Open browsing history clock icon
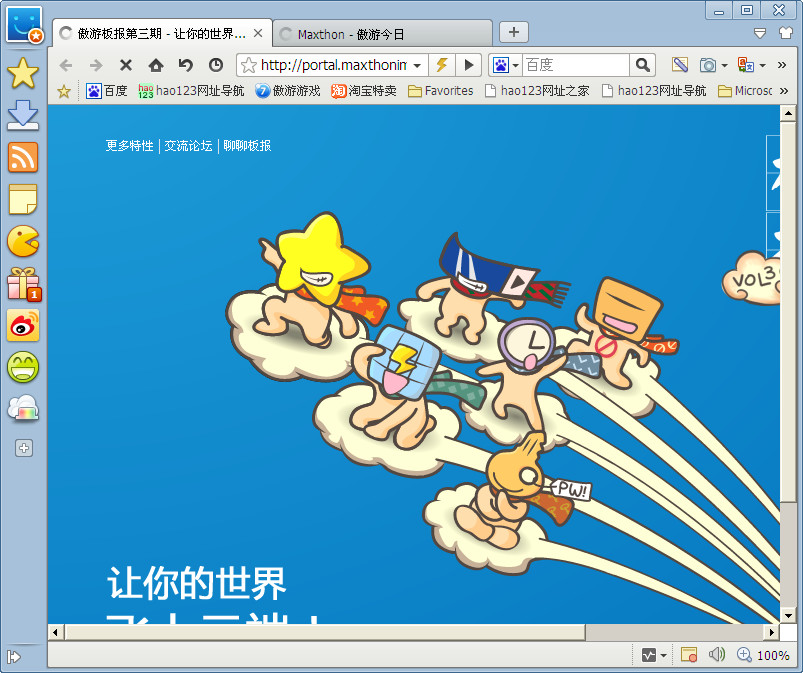The image size is (803, 673). coord(216,65)
